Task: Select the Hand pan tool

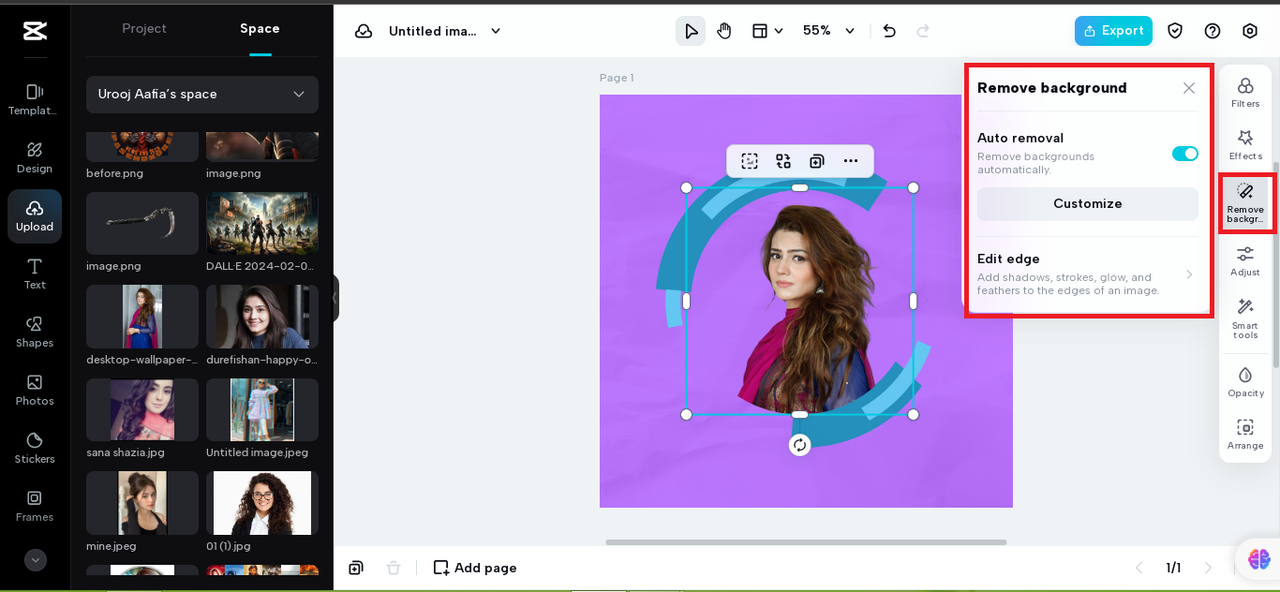Action: tap(724, 31)
